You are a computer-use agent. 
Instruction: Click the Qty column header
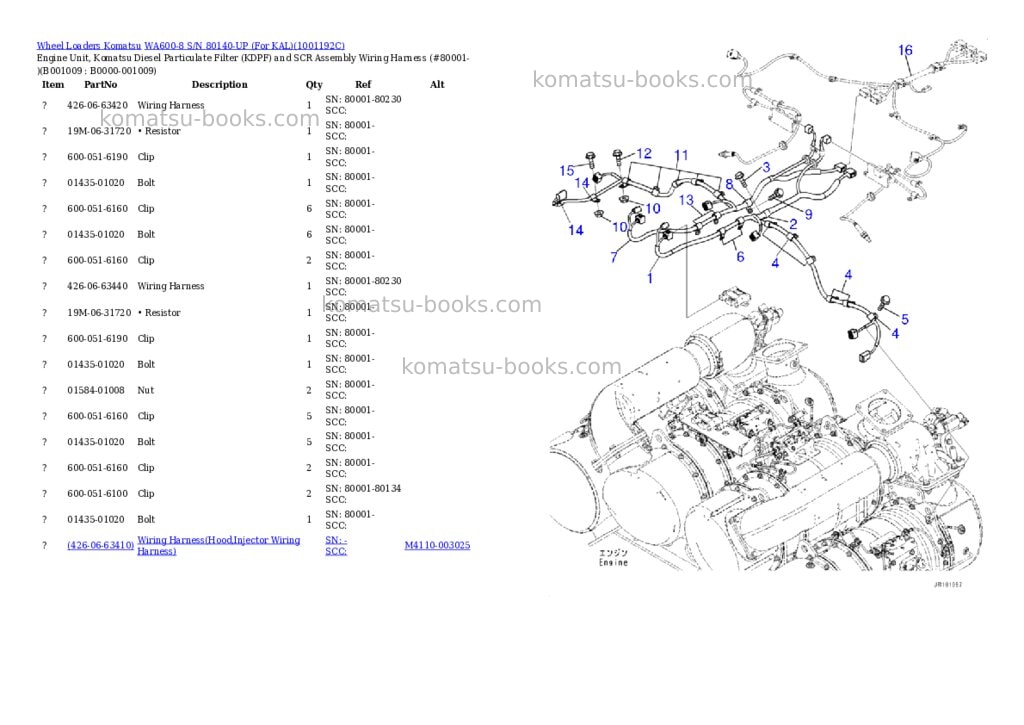(x=314, y=85)
